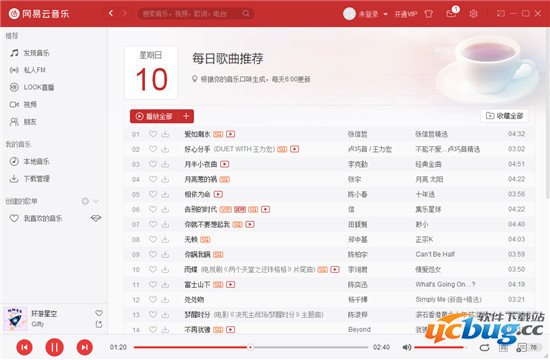Seek on the song progress slider
550x360 pixels.
coord(250,347)
